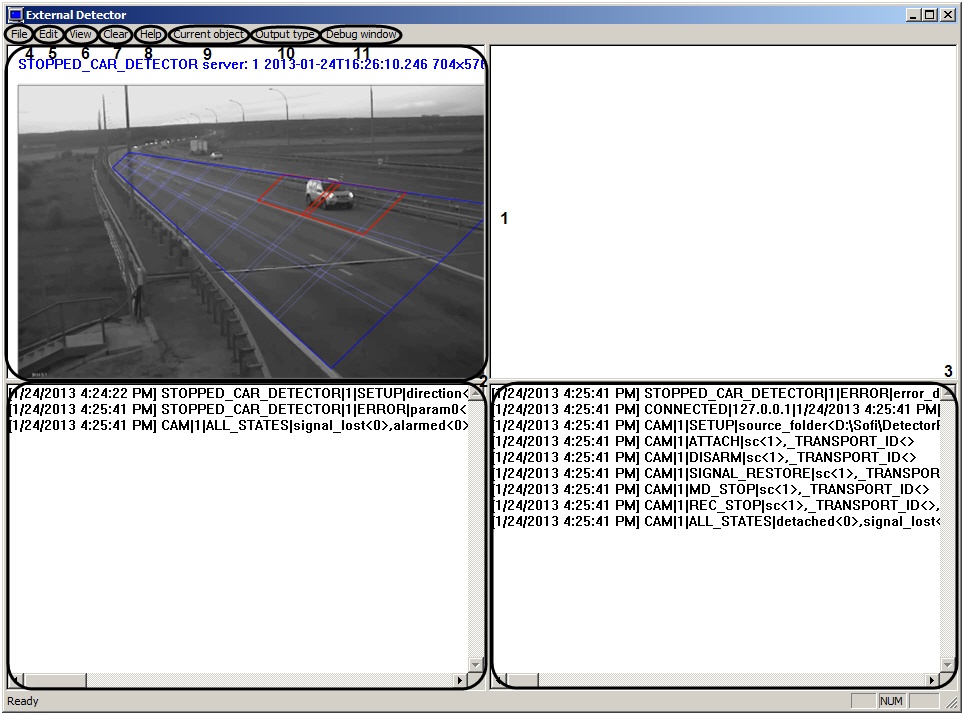Click the right log panel's scroll up arrow
964x715 pixels.
[x=947, y=393]
